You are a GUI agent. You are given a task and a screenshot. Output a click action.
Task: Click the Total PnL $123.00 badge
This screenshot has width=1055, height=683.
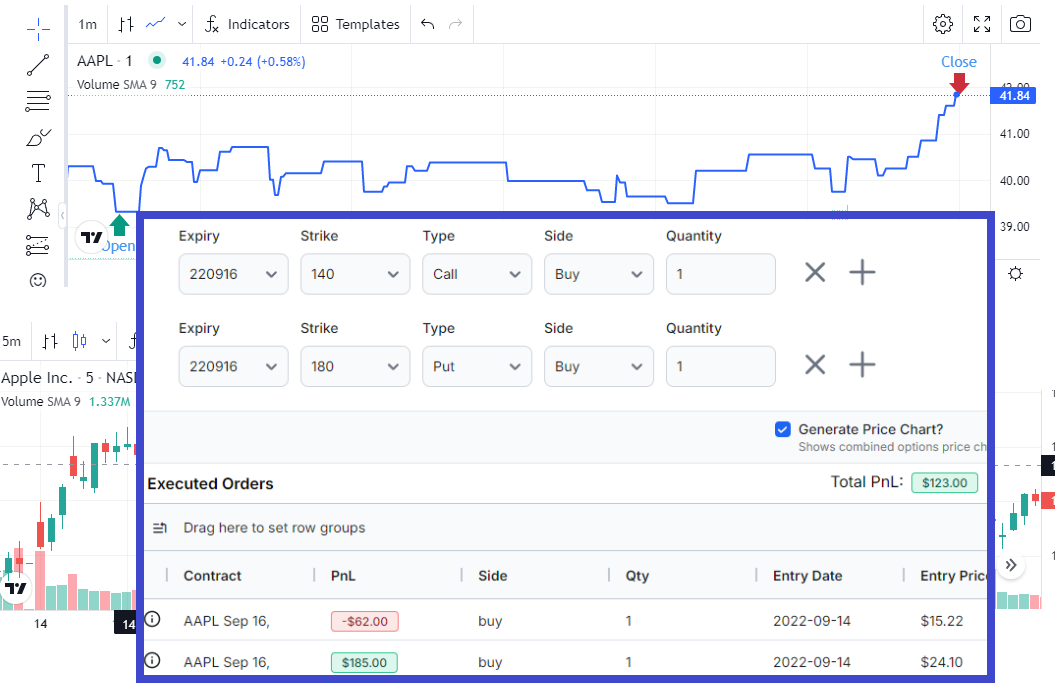click(945, 482)
